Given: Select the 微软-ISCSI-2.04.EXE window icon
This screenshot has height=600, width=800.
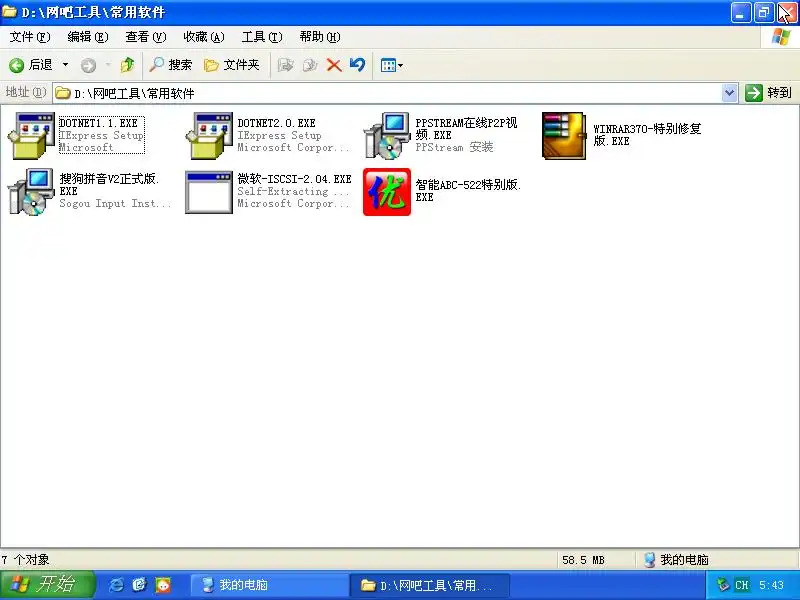Looking at the screenshot, I should 209,192.
